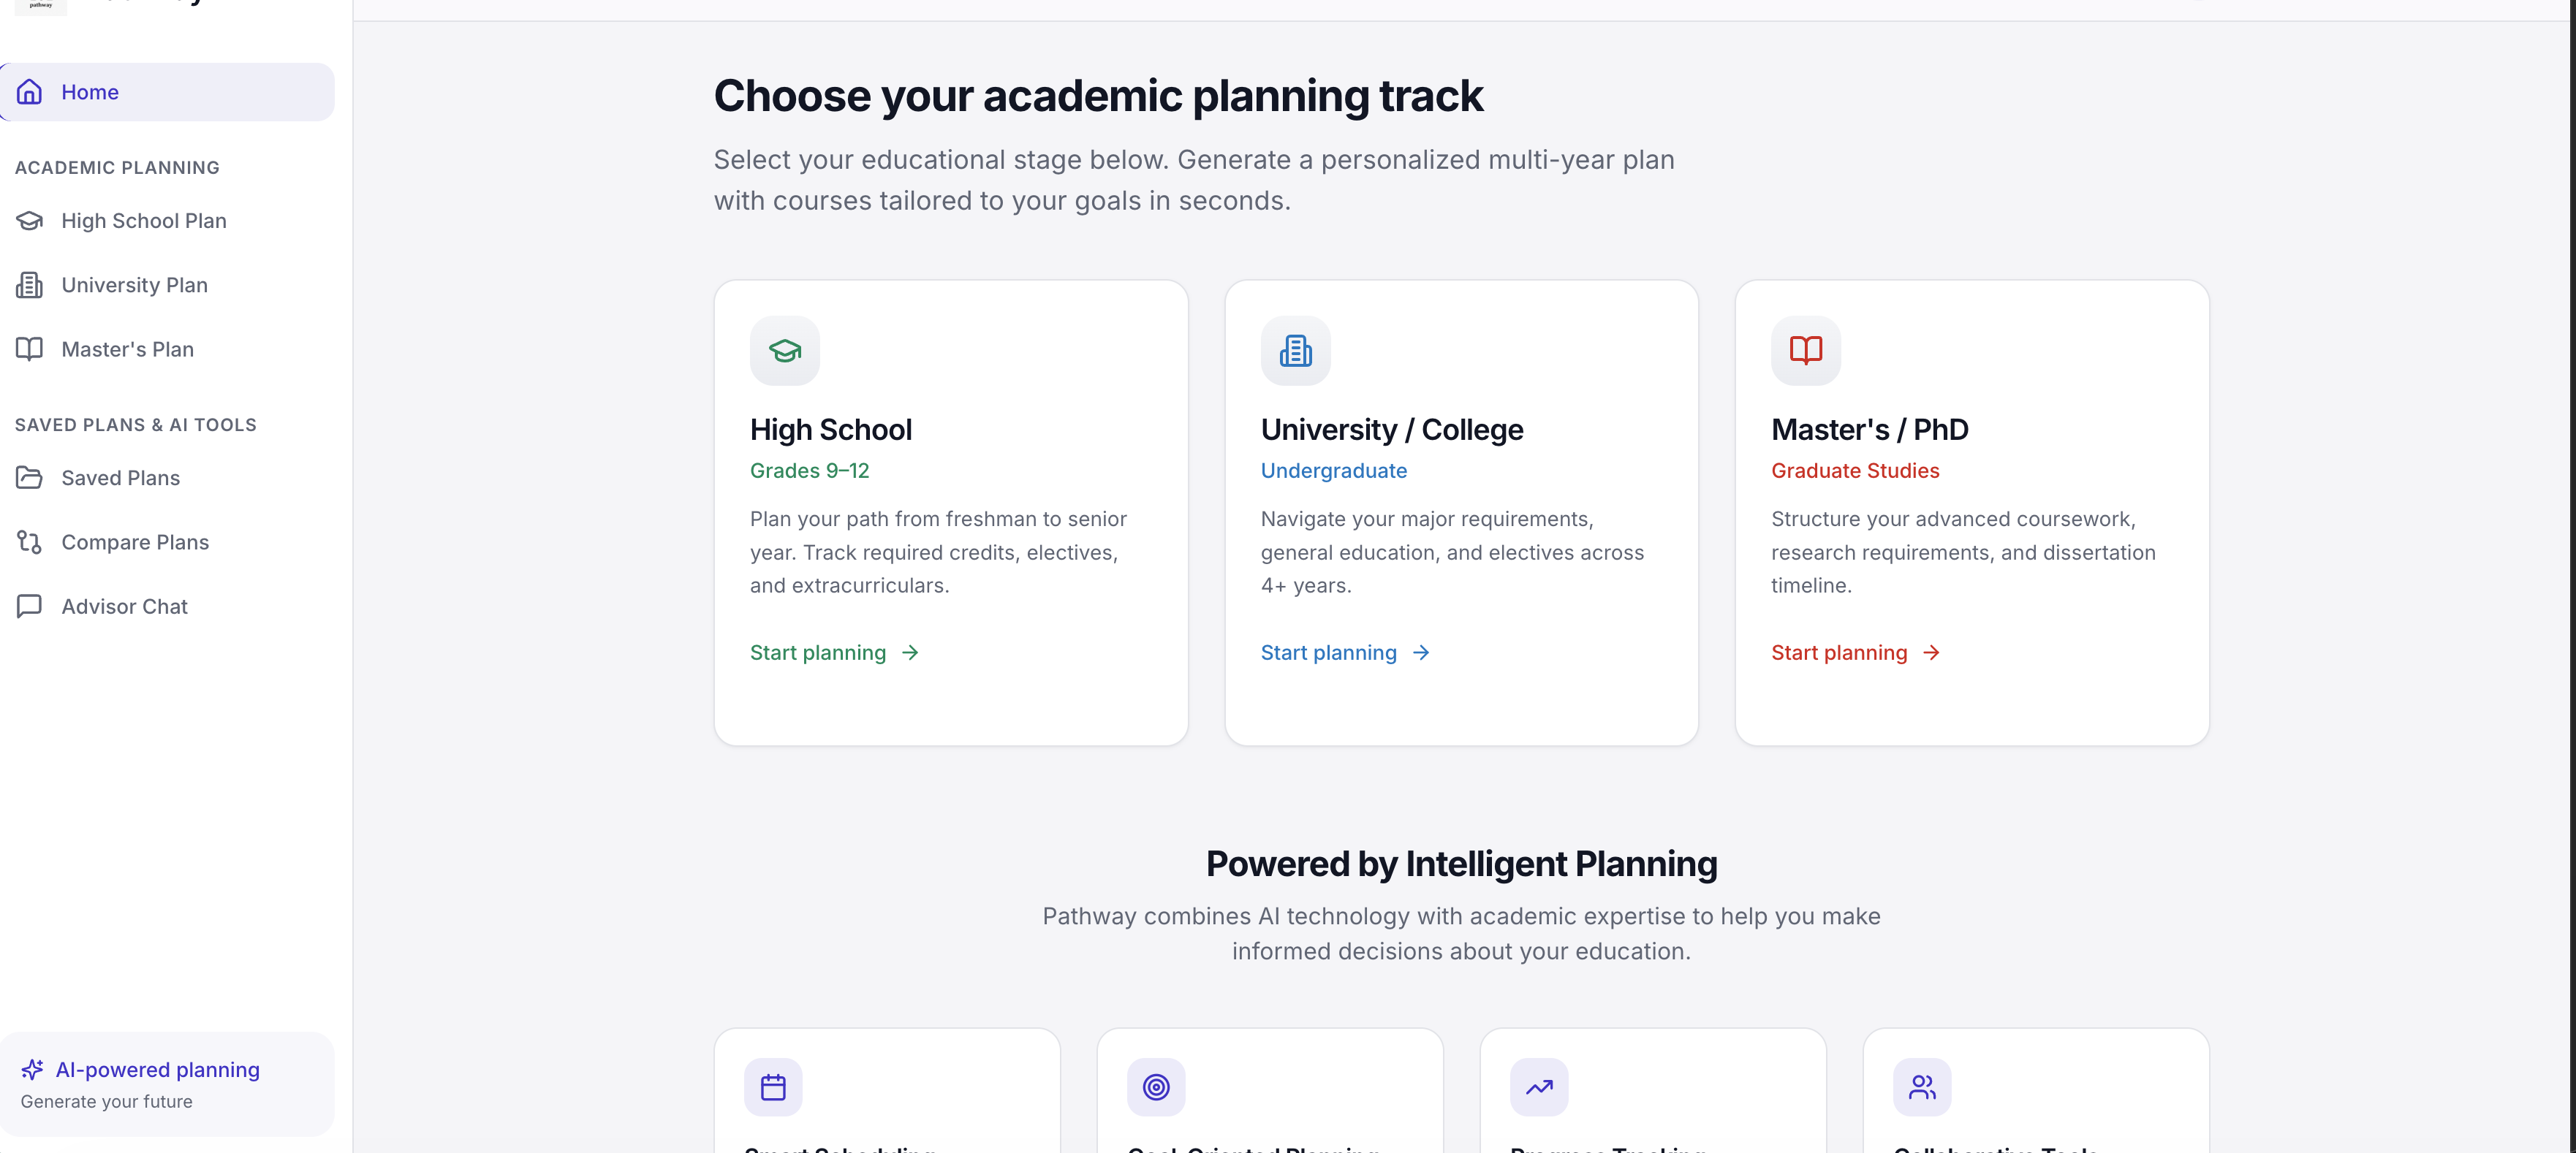Go to Home in the sidebar
Image resolution: width=2576 pixels, height=1153 pixels.
click(x=90, y=92)
